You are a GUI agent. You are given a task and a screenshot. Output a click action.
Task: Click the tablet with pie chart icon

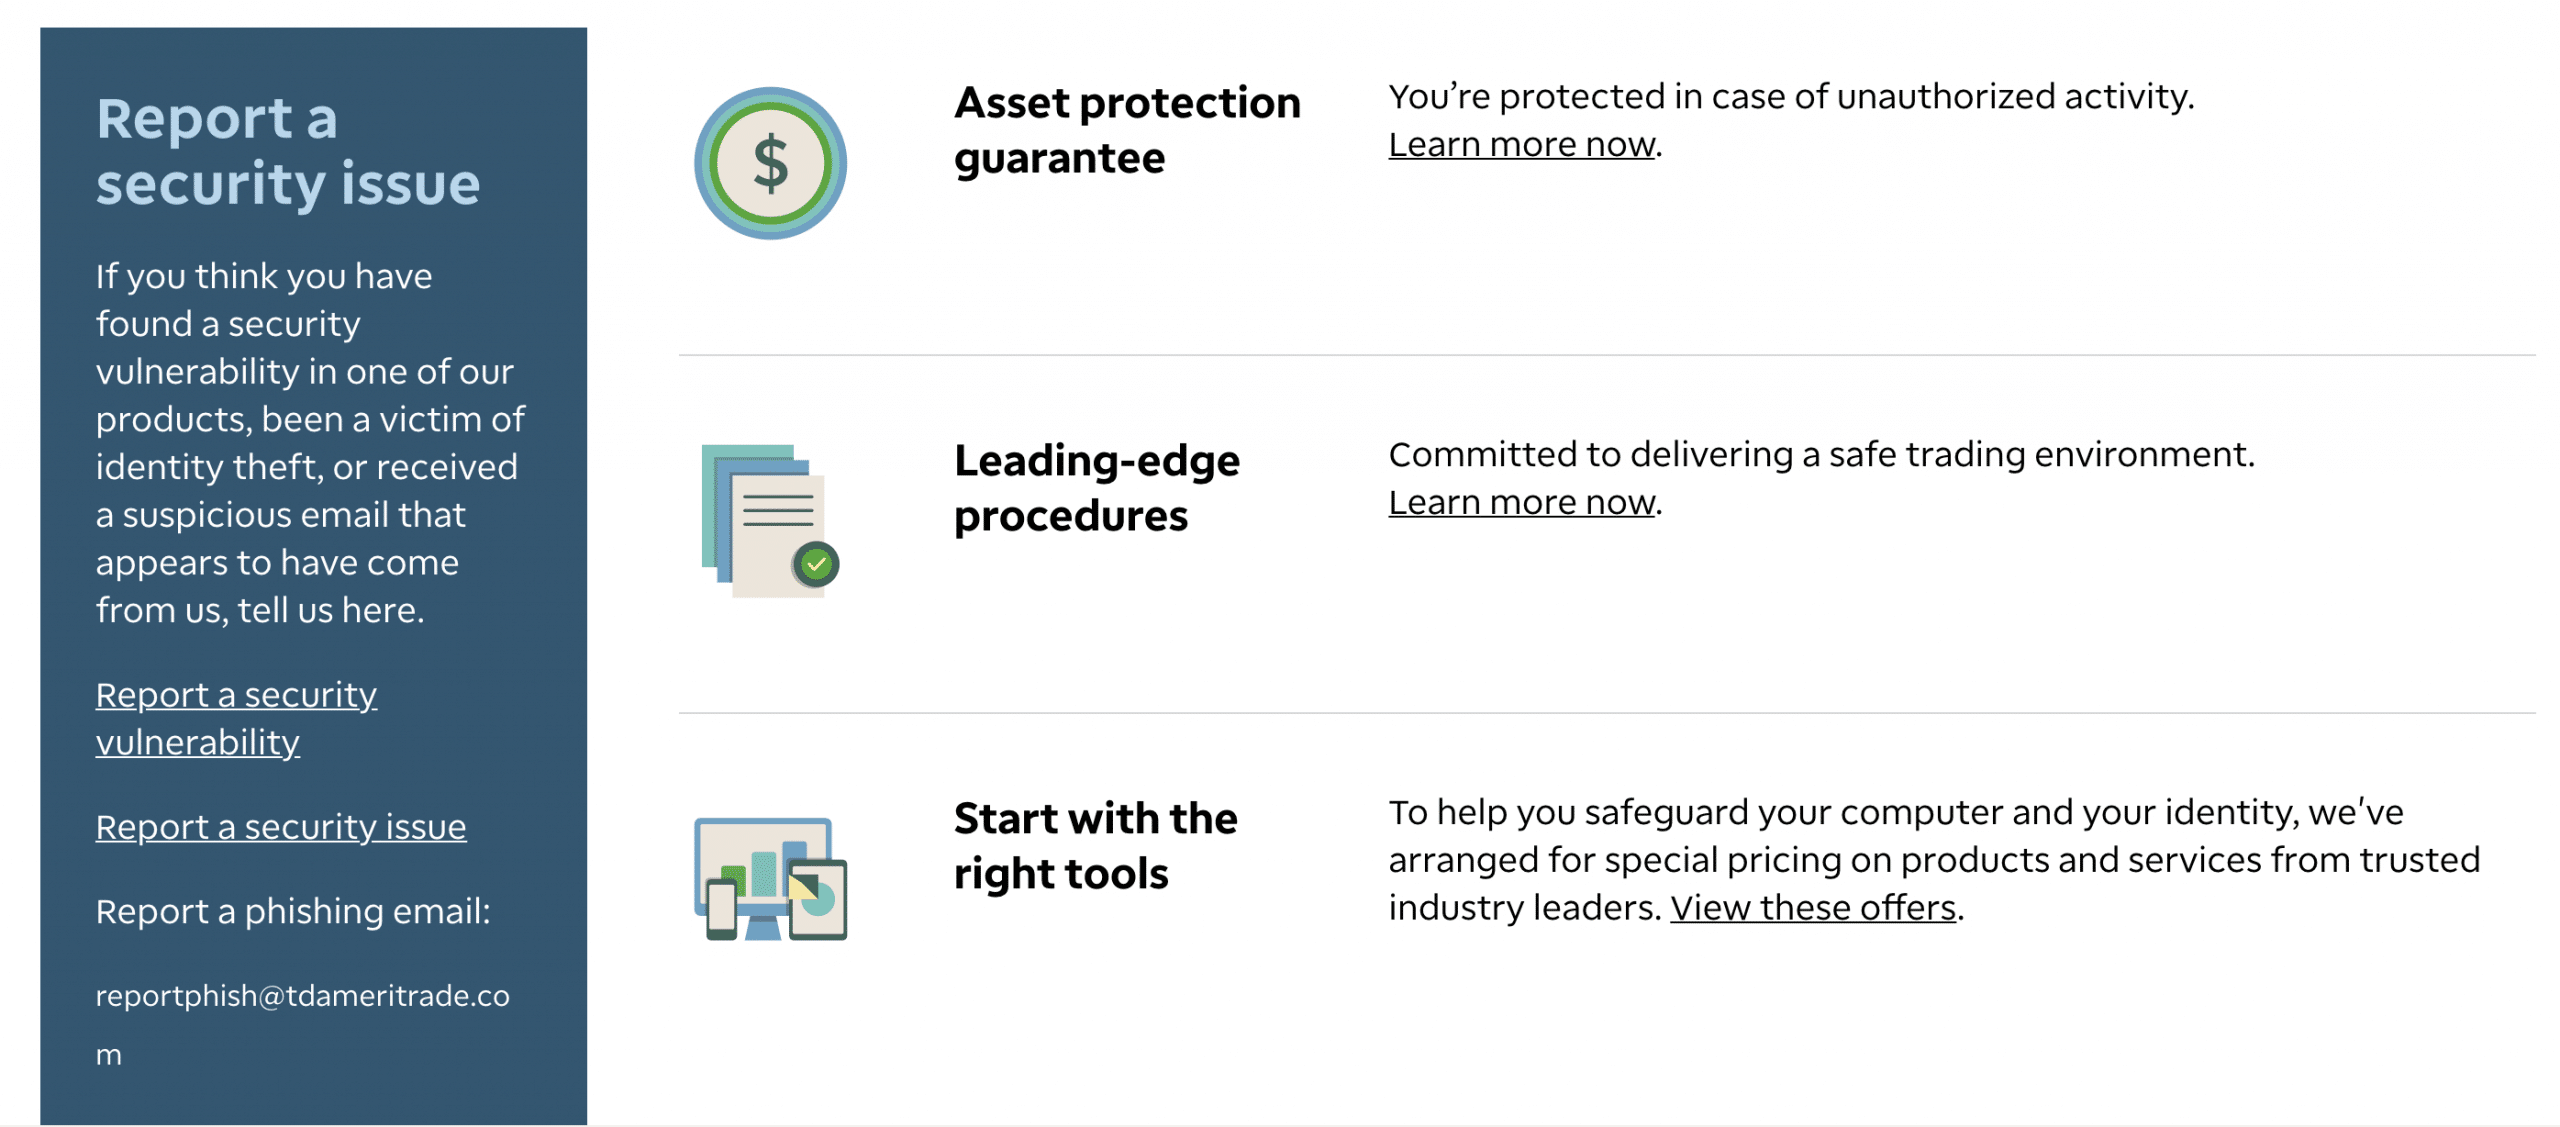tap(818, 899)
